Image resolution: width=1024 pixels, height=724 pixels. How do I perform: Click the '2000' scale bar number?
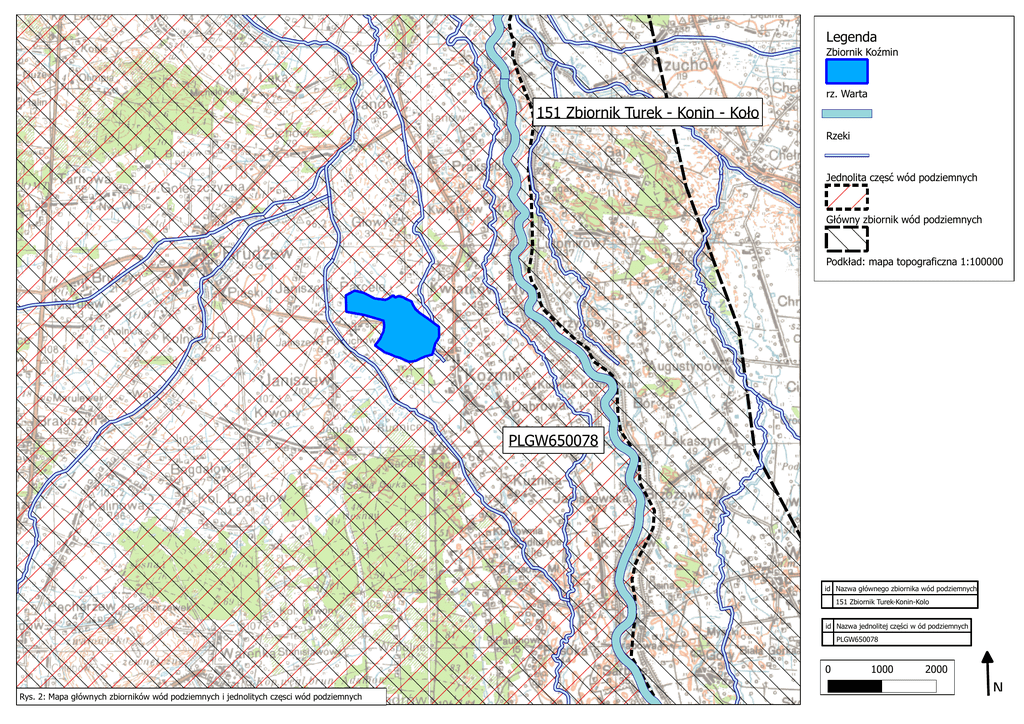pos(936,668)
